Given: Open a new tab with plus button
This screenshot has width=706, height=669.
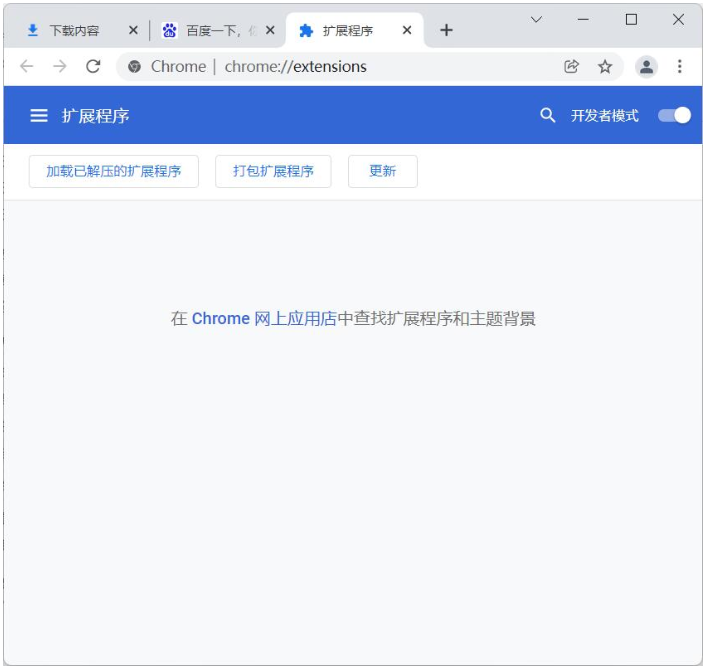Looking at the screenshot, I should point(446,30).
